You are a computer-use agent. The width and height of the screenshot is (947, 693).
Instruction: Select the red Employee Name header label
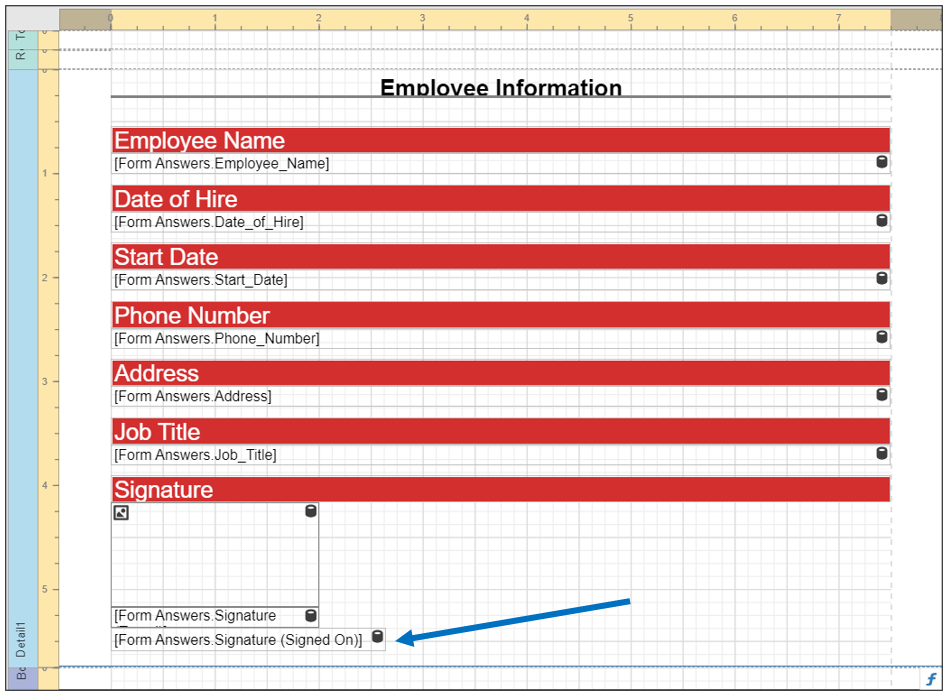[x=501, y=140]
